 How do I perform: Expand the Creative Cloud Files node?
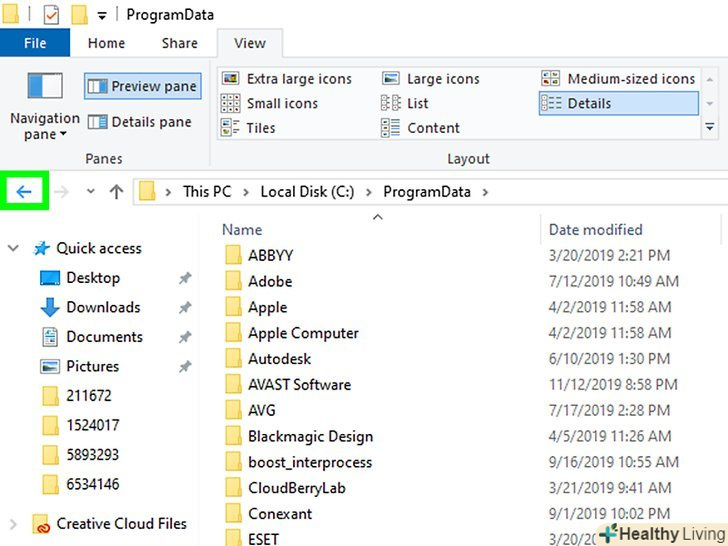click(x=13, y=525)
